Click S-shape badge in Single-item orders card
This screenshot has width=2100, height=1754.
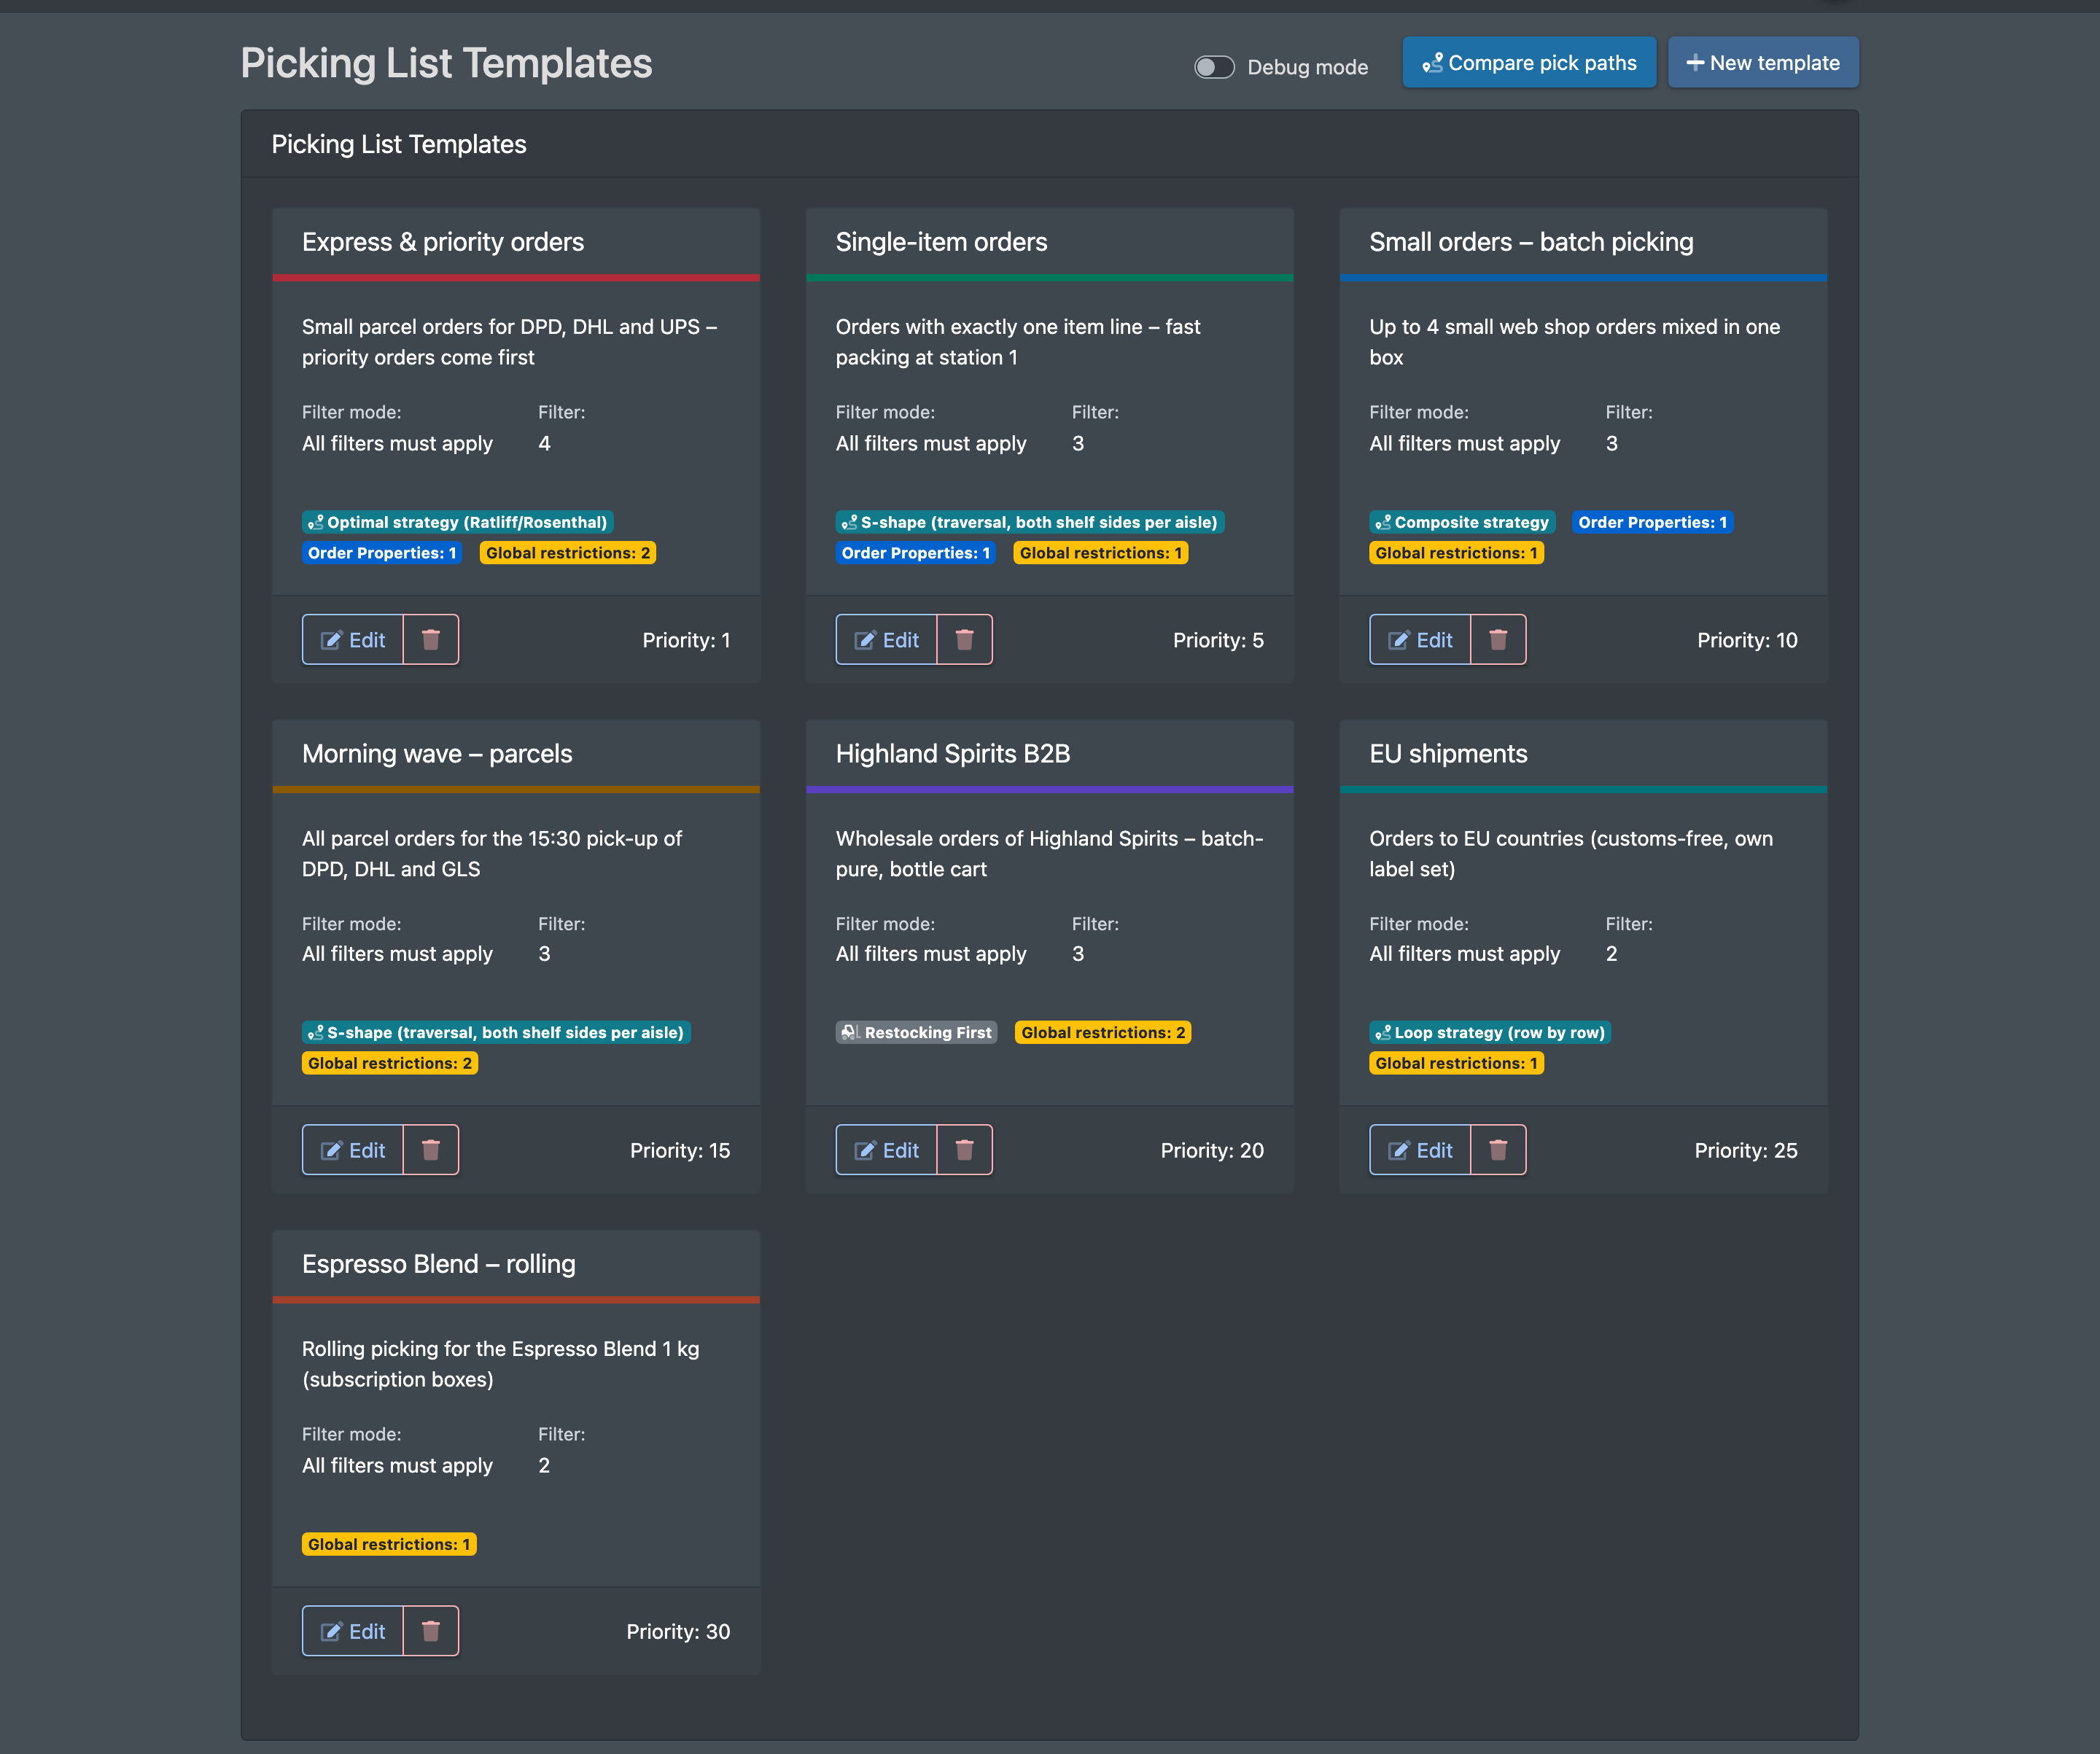(1030, 522)
